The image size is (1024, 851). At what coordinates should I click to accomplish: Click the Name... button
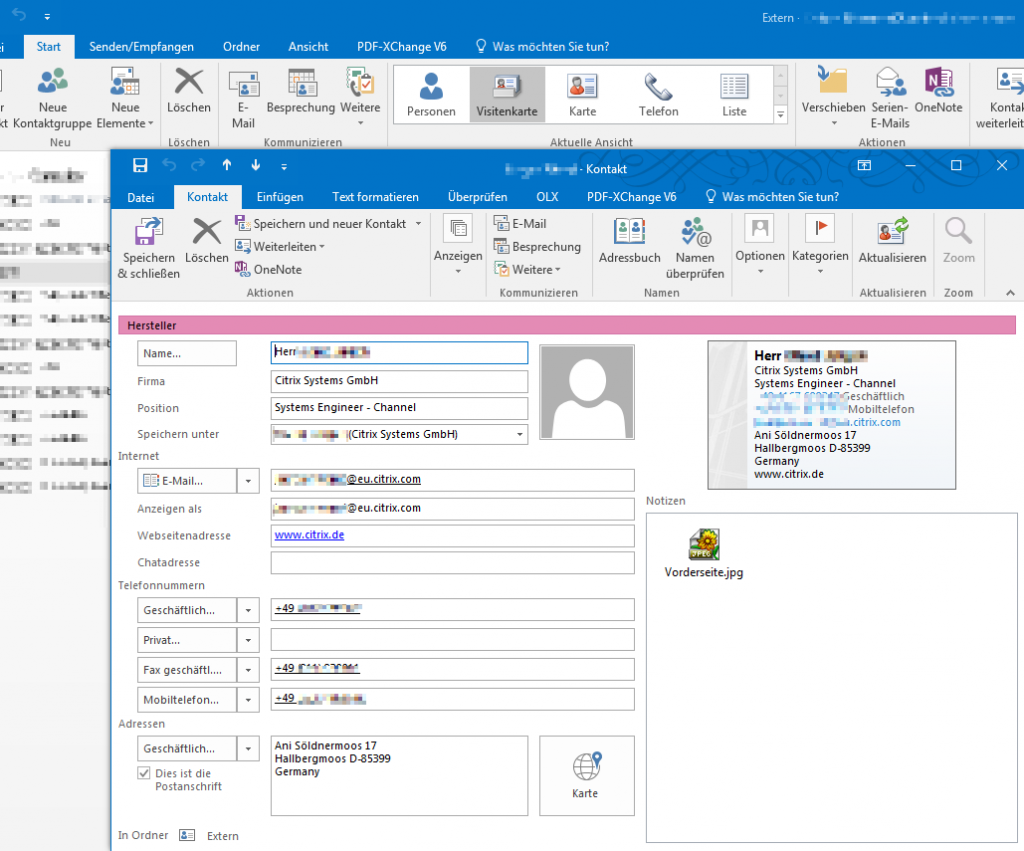187,353
